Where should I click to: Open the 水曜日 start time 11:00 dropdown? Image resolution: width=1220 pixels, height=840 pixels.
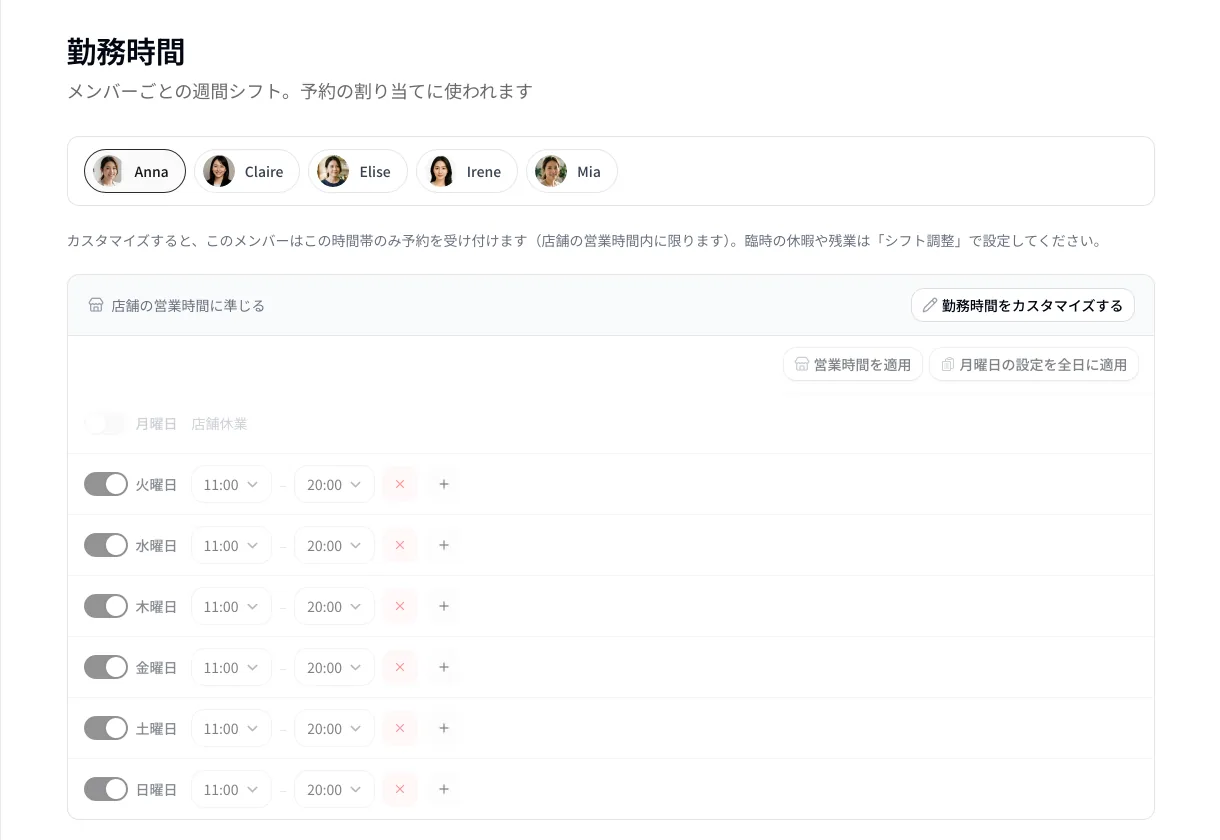pyautogui.click(x=231, y=545)
